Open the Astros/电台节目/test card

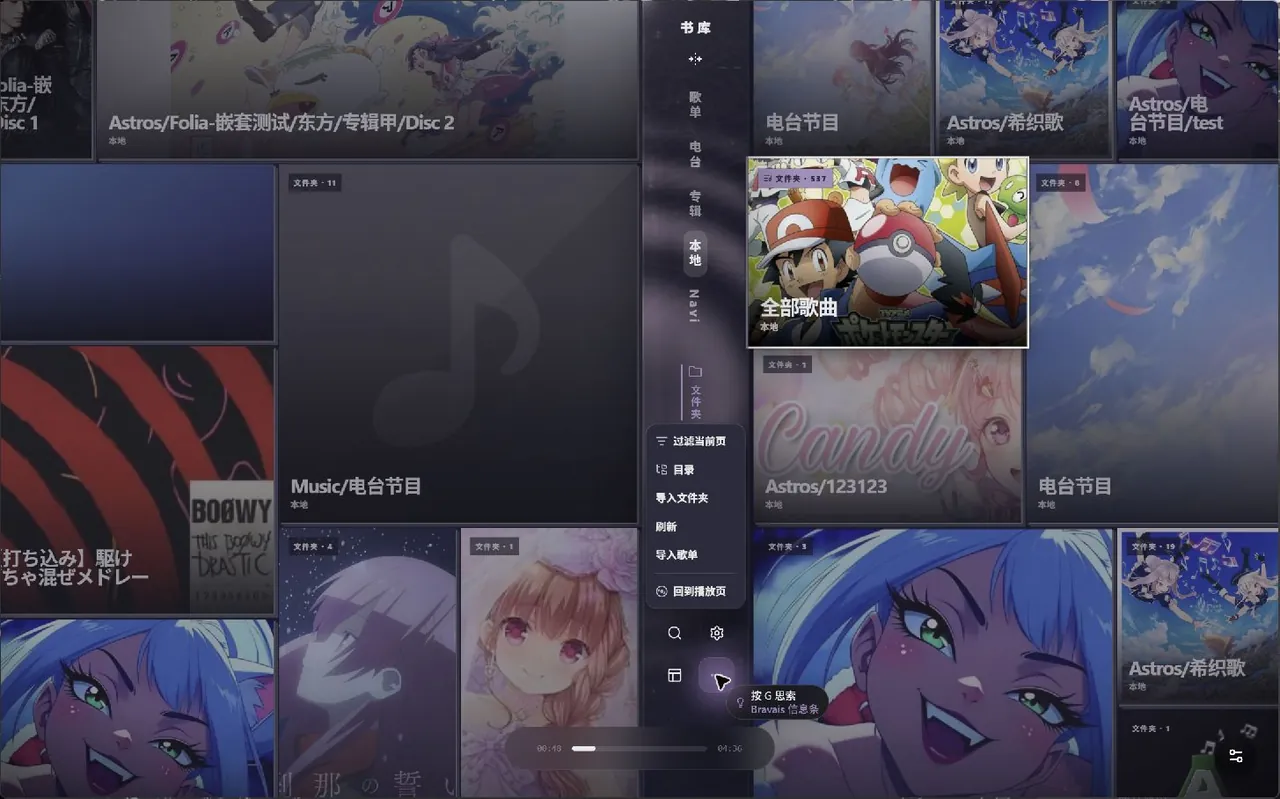point(1198,78)
